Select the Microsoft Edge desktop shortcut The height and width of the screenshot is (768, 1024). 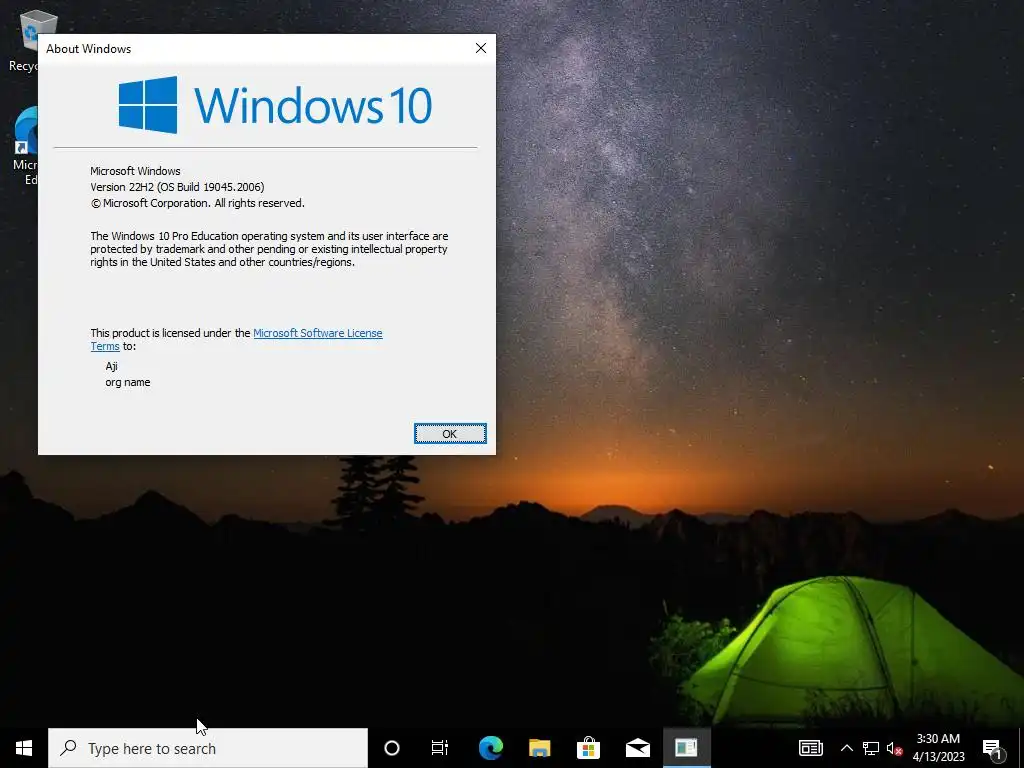25,146
